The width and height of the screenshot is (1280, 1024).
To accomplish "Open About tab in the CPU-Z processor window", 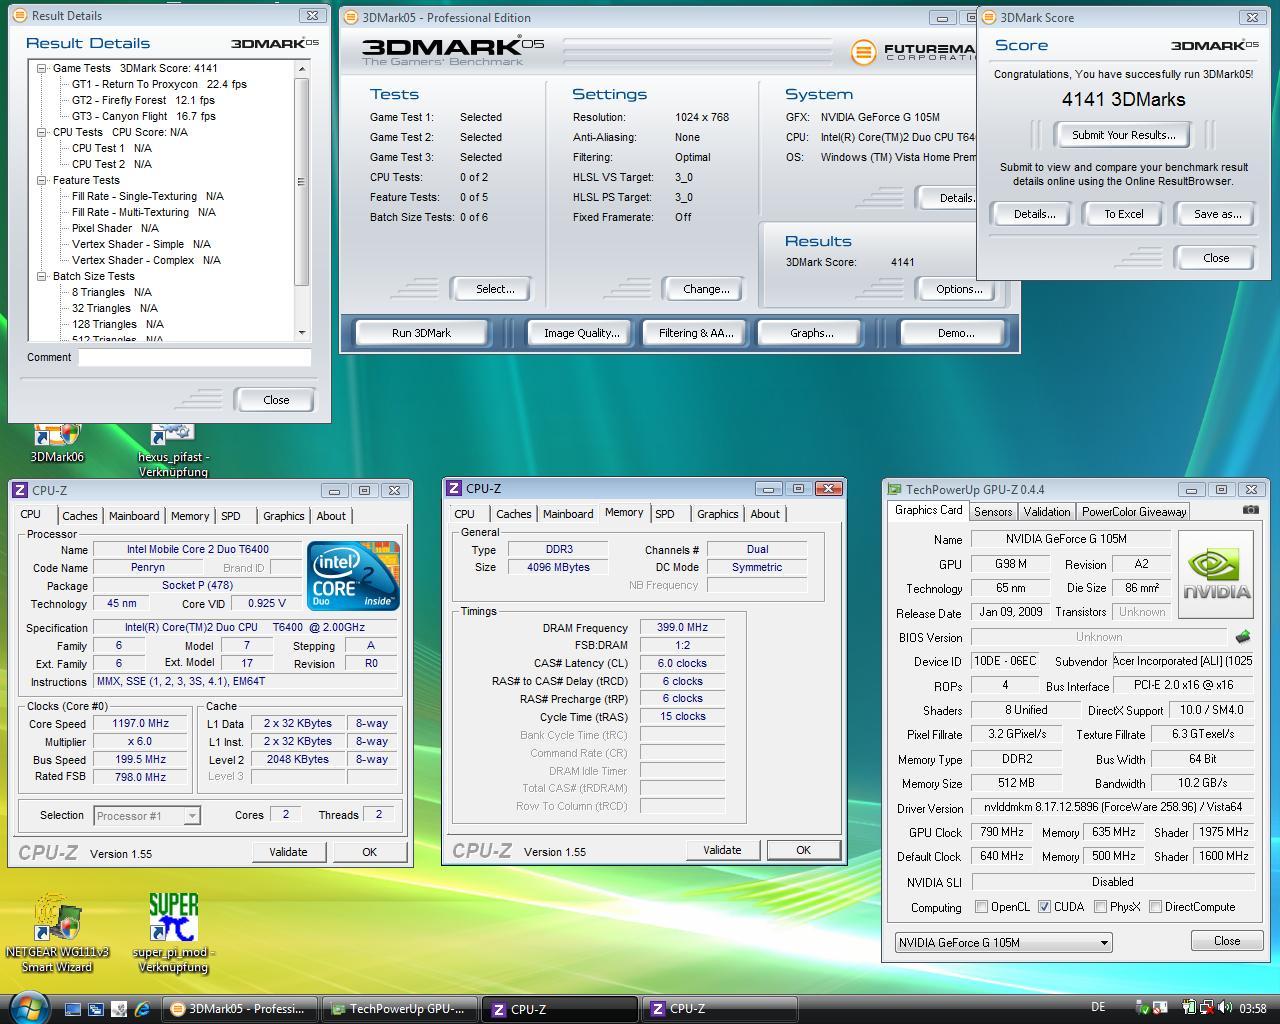I will [x=331, y=516].
